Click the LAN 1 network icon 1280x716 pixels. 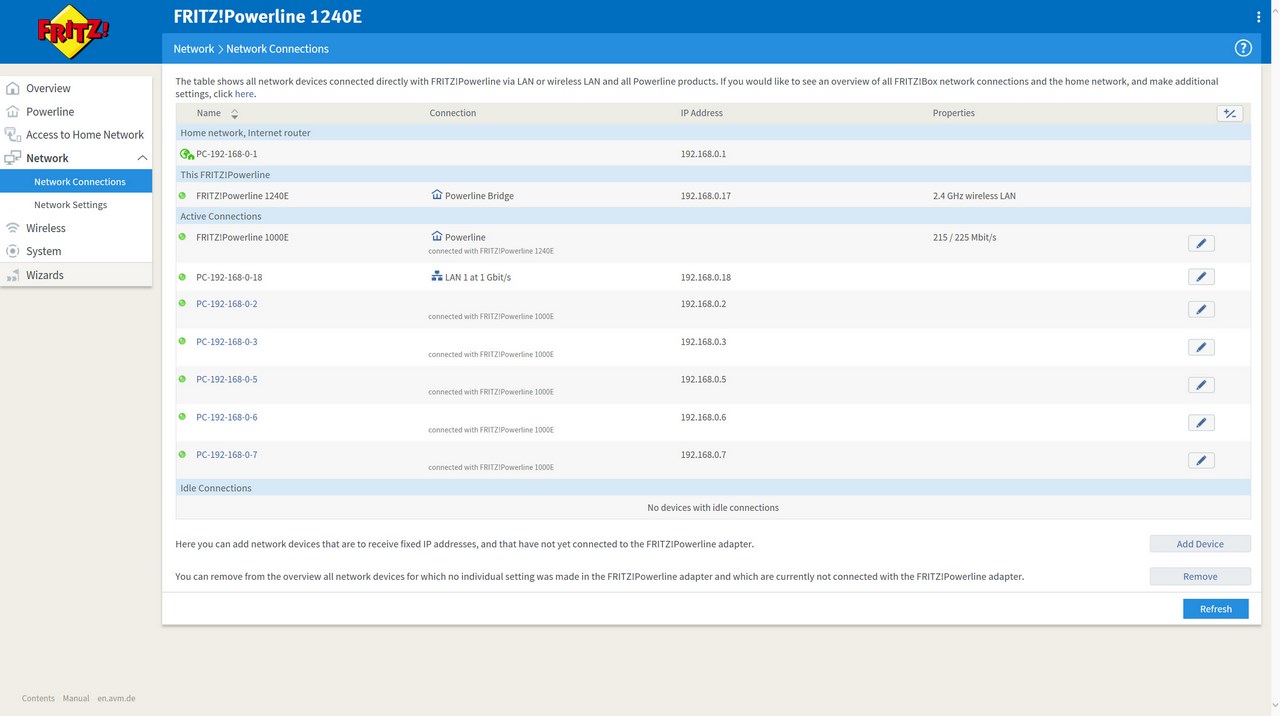pos(436,276)
